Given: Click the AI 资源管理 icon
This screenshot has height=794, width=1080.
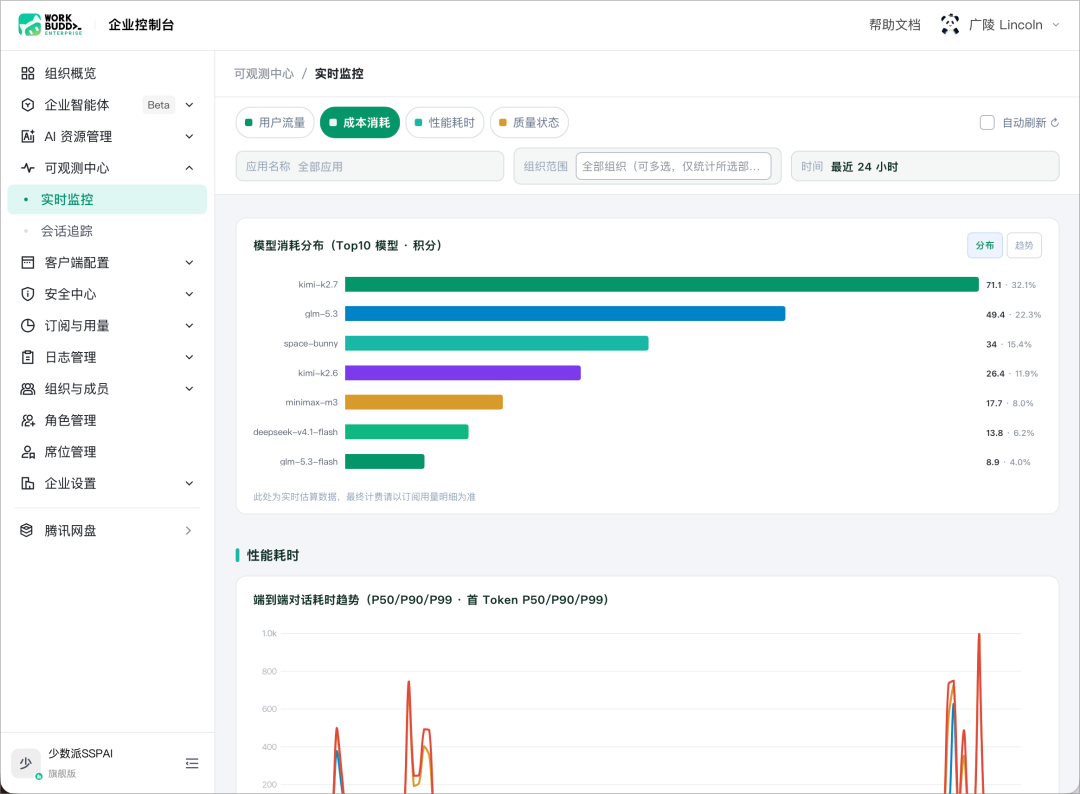Looking at the screenshot, I should coord(28,136).
